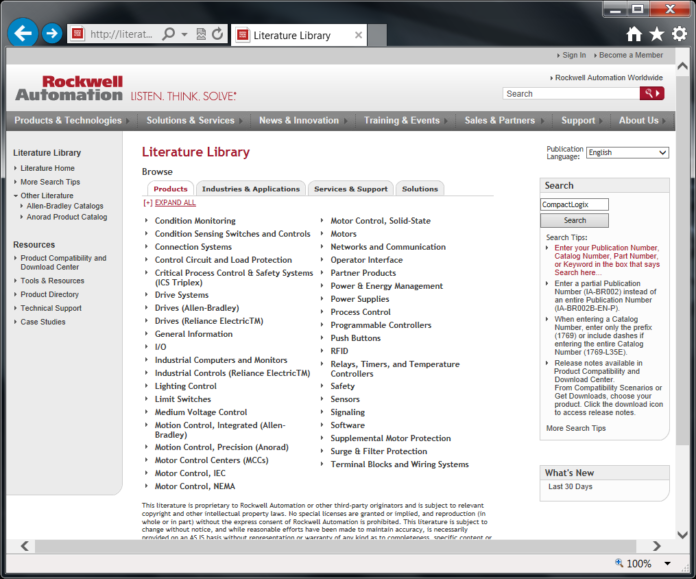Image resolution: width=696 pixels, height=579 pixels.
Task: Switch to Services & Support tab
Action: click(x=351, y=189)
